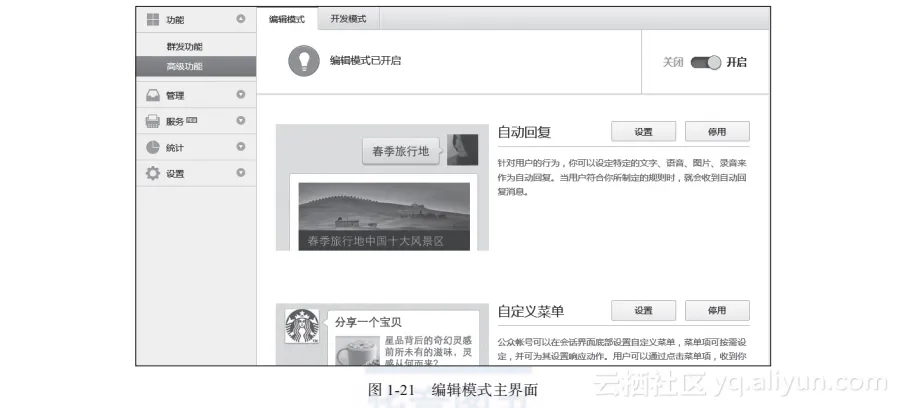Click 设置 button for 自动回复

point(643,131)
